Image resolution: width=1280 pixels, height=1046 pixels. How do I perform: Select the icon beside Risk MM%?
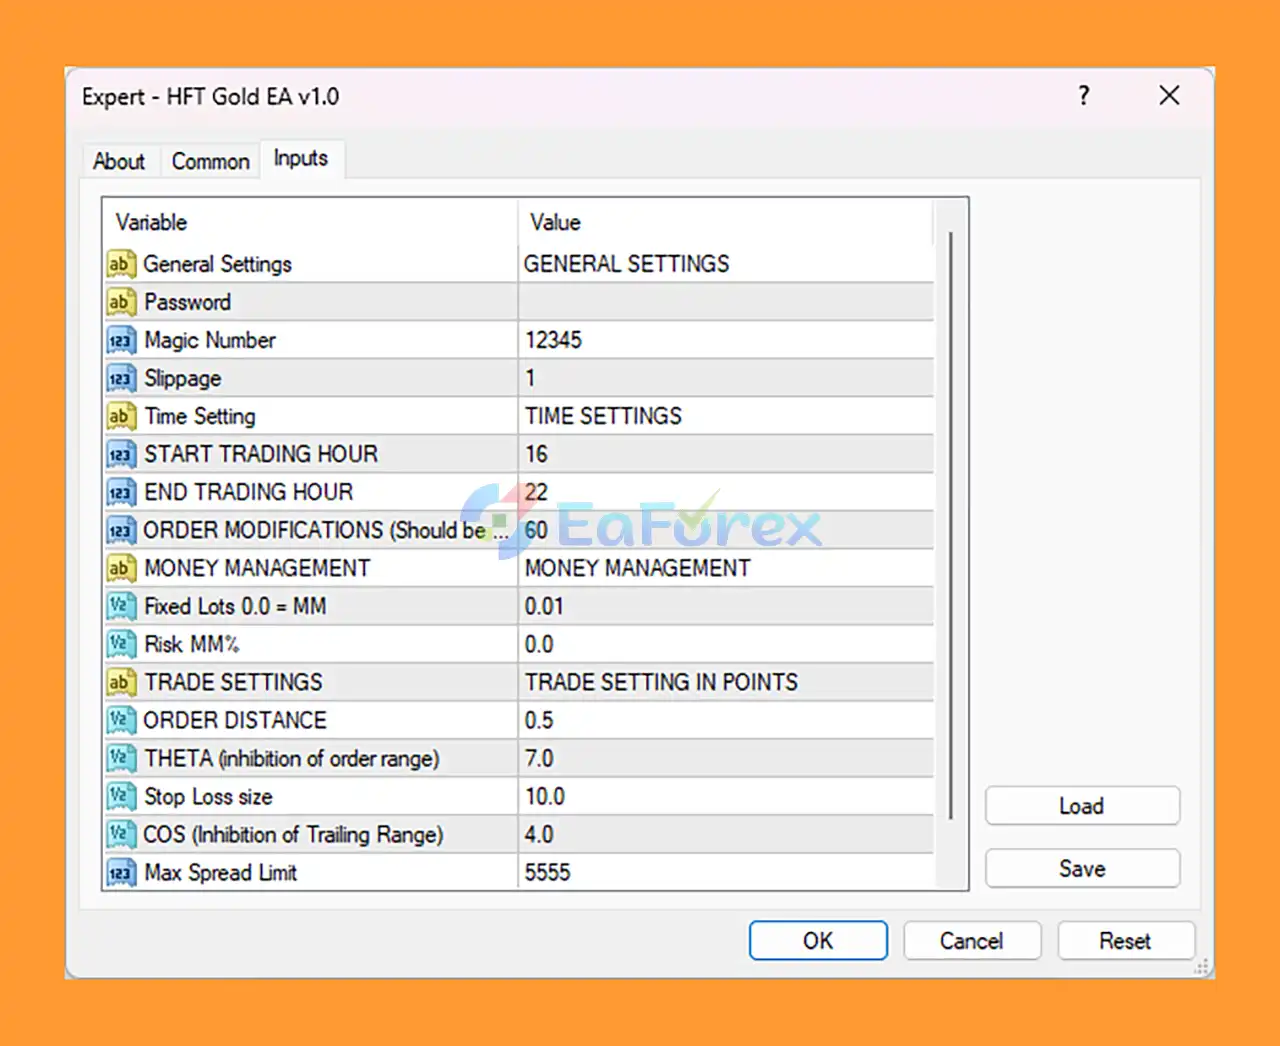pos(120,645)
